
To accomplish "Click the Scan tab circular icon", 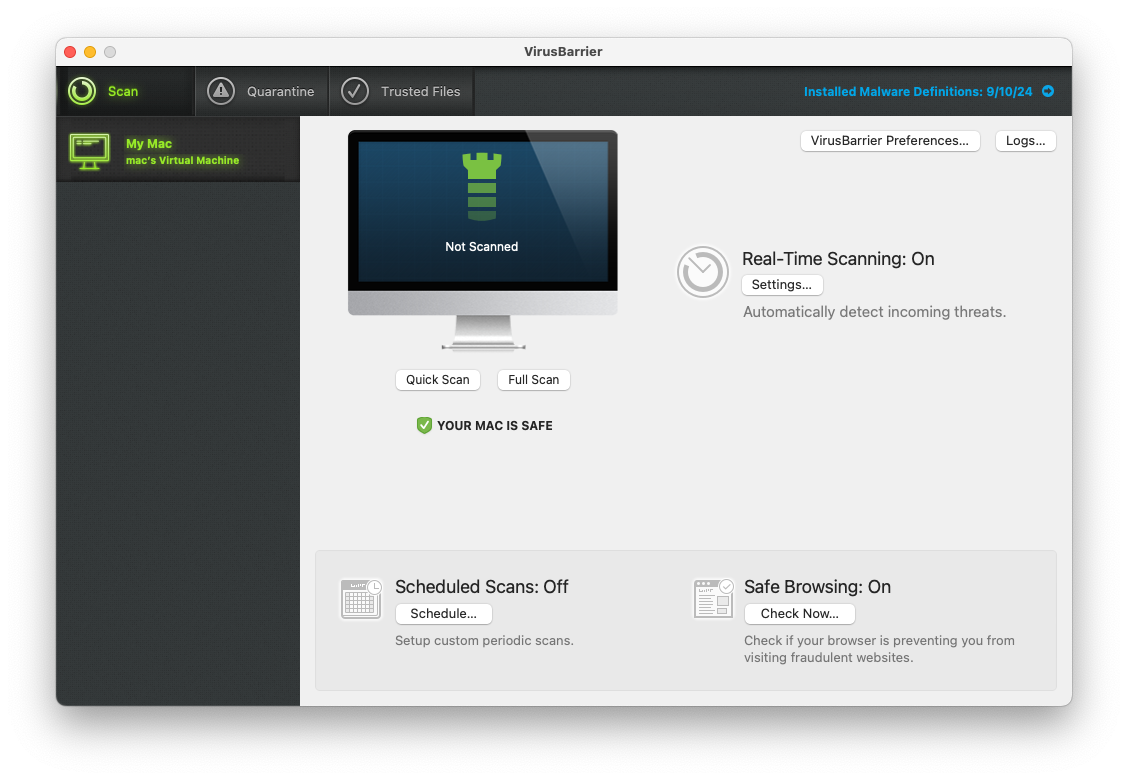I will (x=82, y=91).
